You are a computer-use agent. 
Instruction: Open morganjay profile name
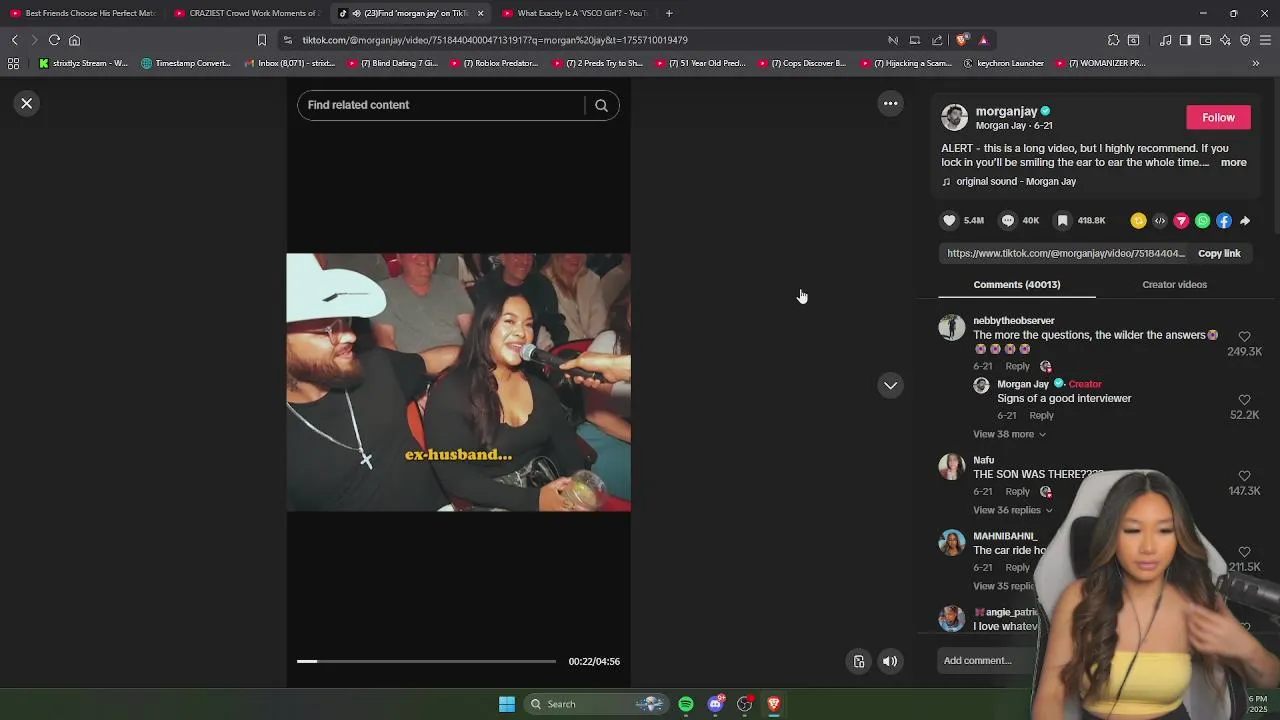coord(1006,112)
